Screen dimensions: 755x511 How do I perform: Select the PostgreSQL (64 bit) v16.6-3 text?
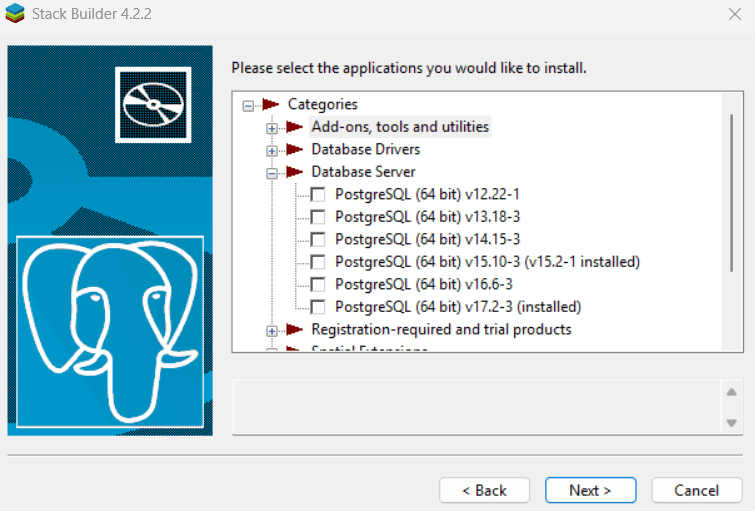pos(424,284)
